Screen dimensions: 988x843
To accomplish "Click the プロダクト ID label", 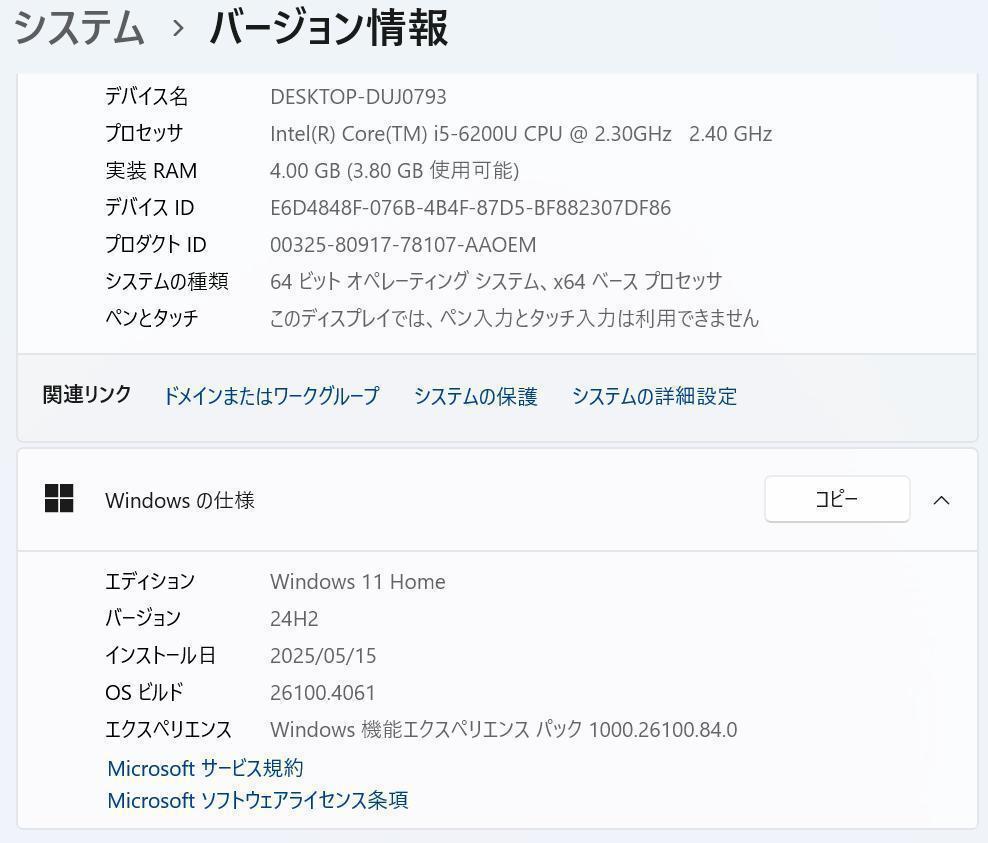I will coord(156,244).
